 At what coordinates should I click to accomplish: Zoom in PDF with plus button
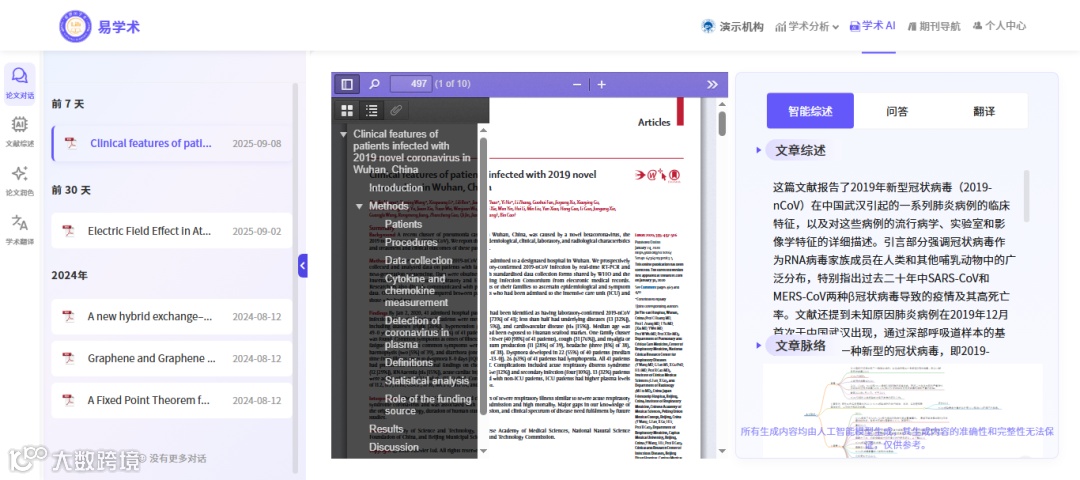point(601,84)
